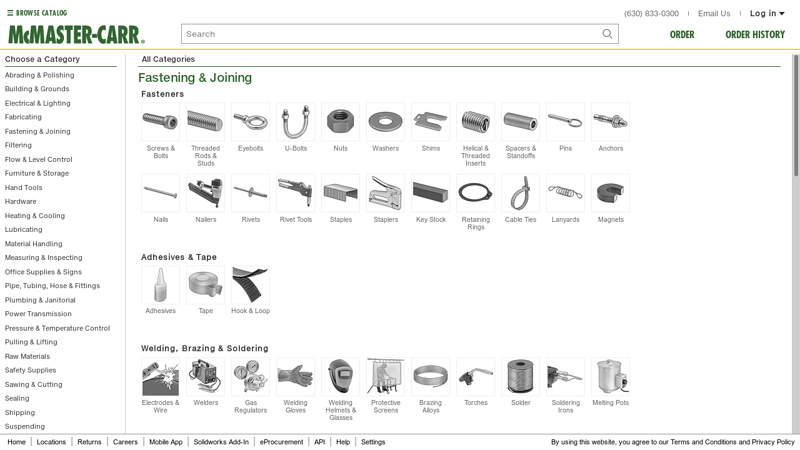Open the Washers category icon
The height and width of the screenshot is (450, 800).
click(x=385, y=121)
